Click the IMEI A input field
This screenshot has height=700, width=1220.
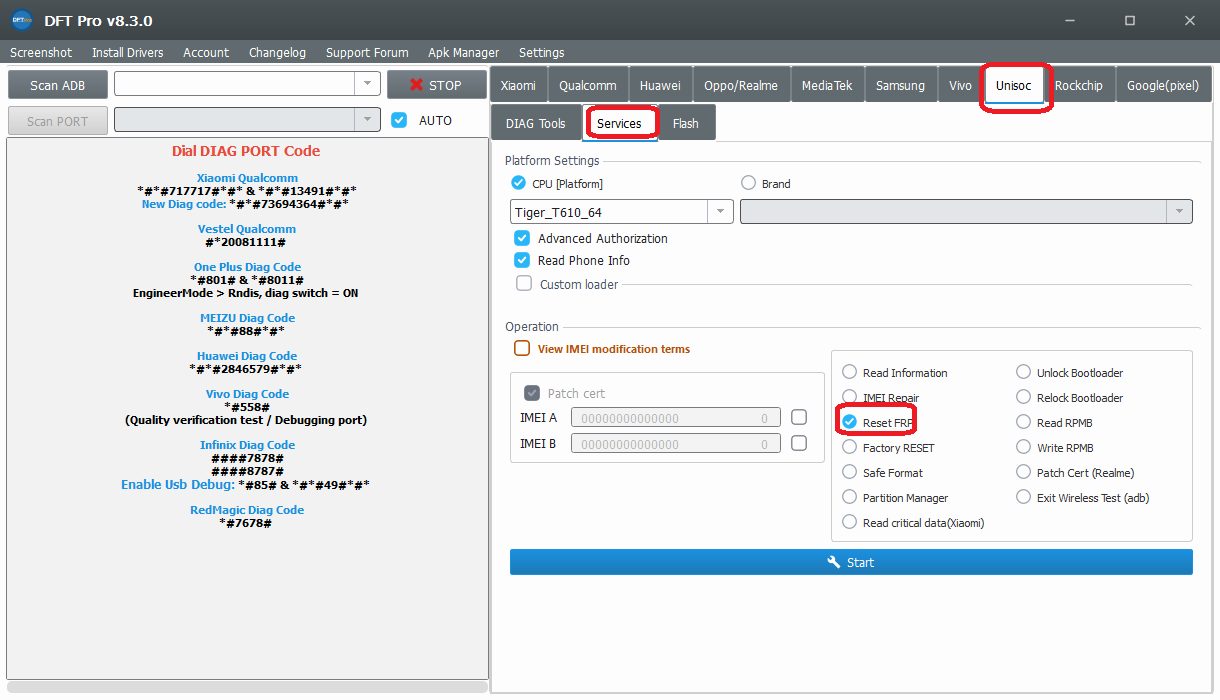pos(675,418)
